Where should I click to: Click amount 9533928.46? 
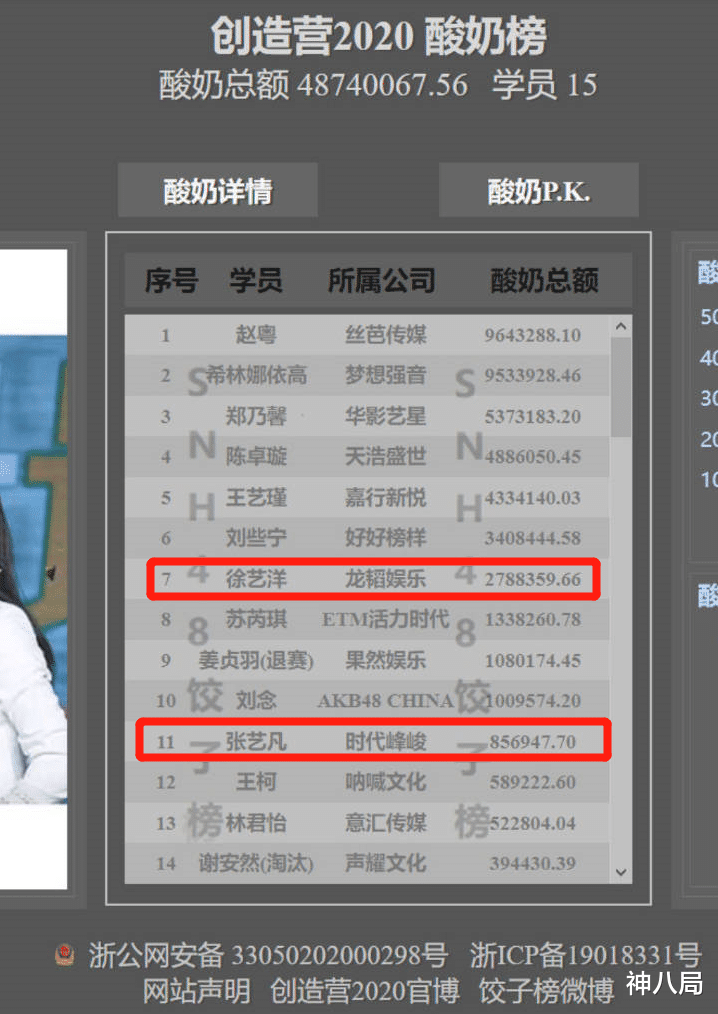point(532,375)
